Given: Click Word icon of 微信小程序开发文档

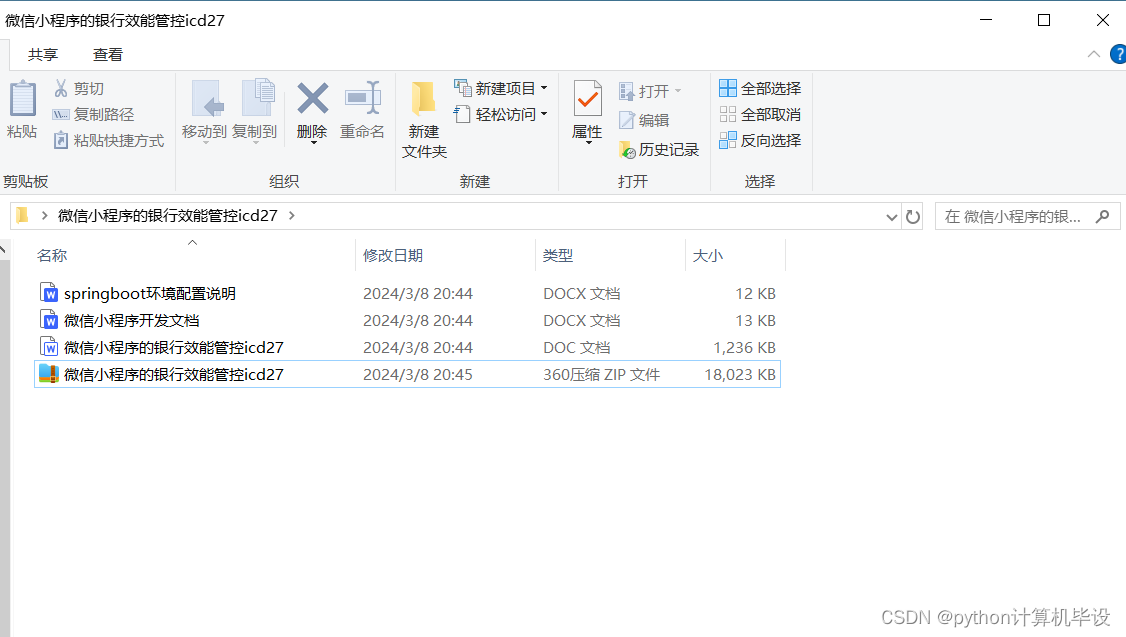Looking at the screenshot, I should (49, 320).
